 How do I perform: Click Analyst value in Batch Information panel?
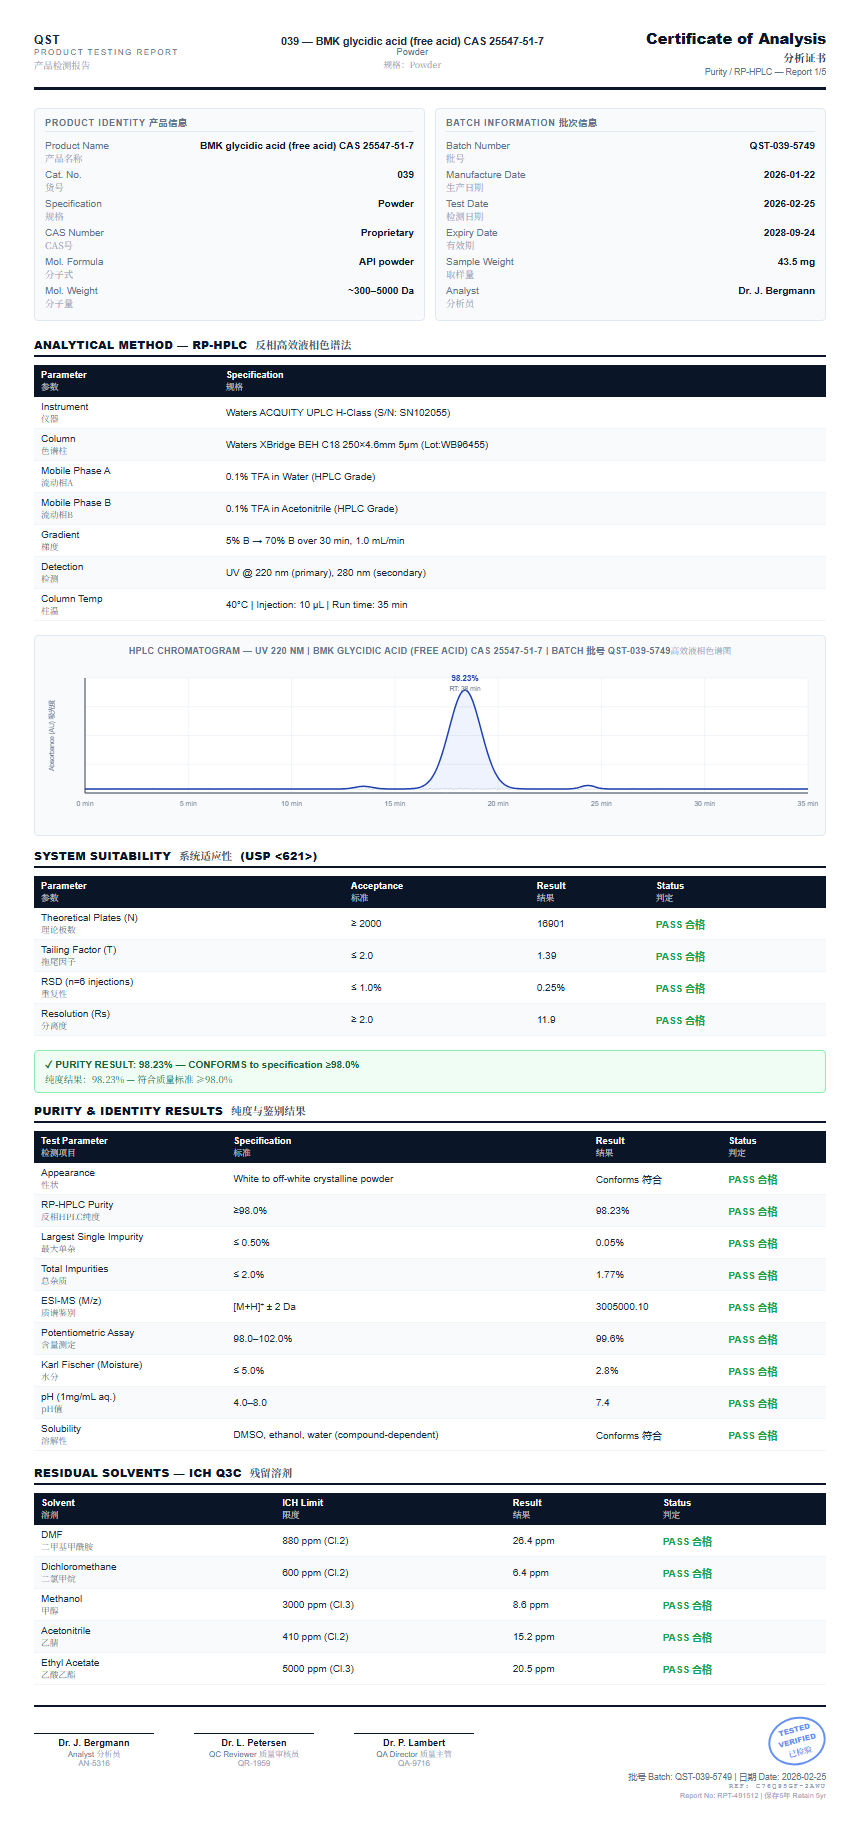(776, 291)
